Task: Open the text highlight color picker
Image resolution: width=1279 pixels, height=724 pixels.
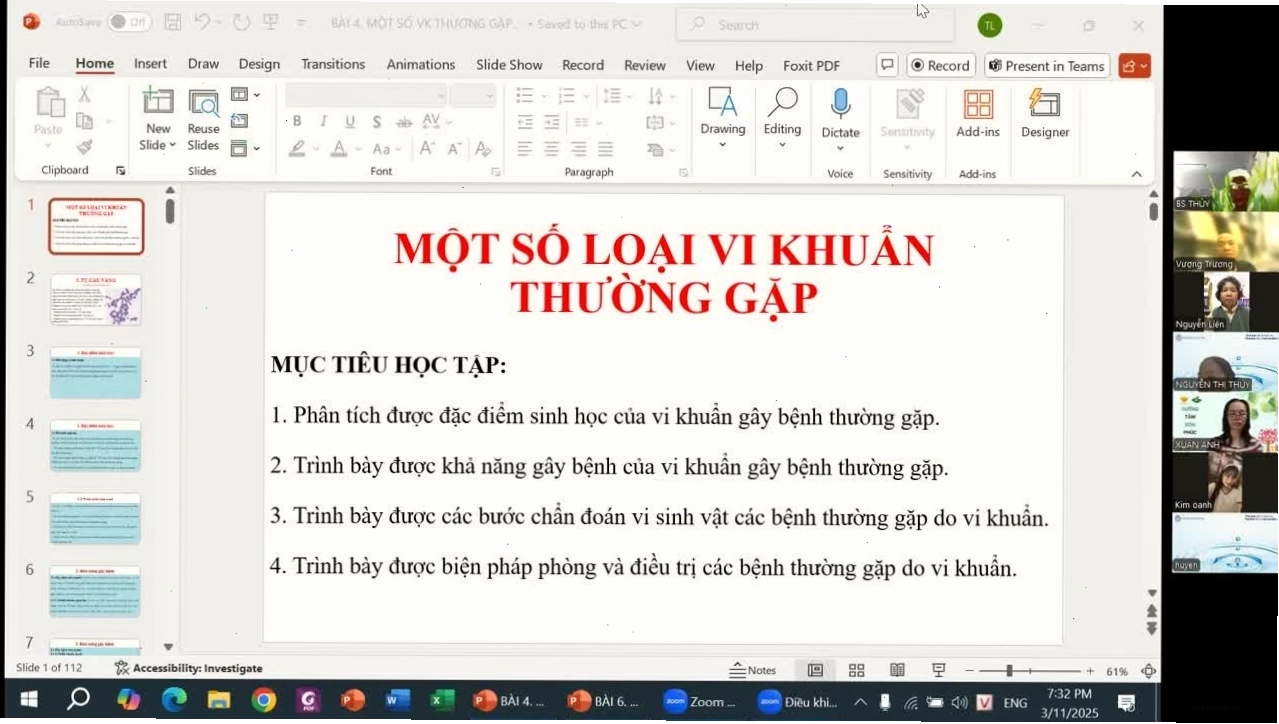Action: [296, 149]
